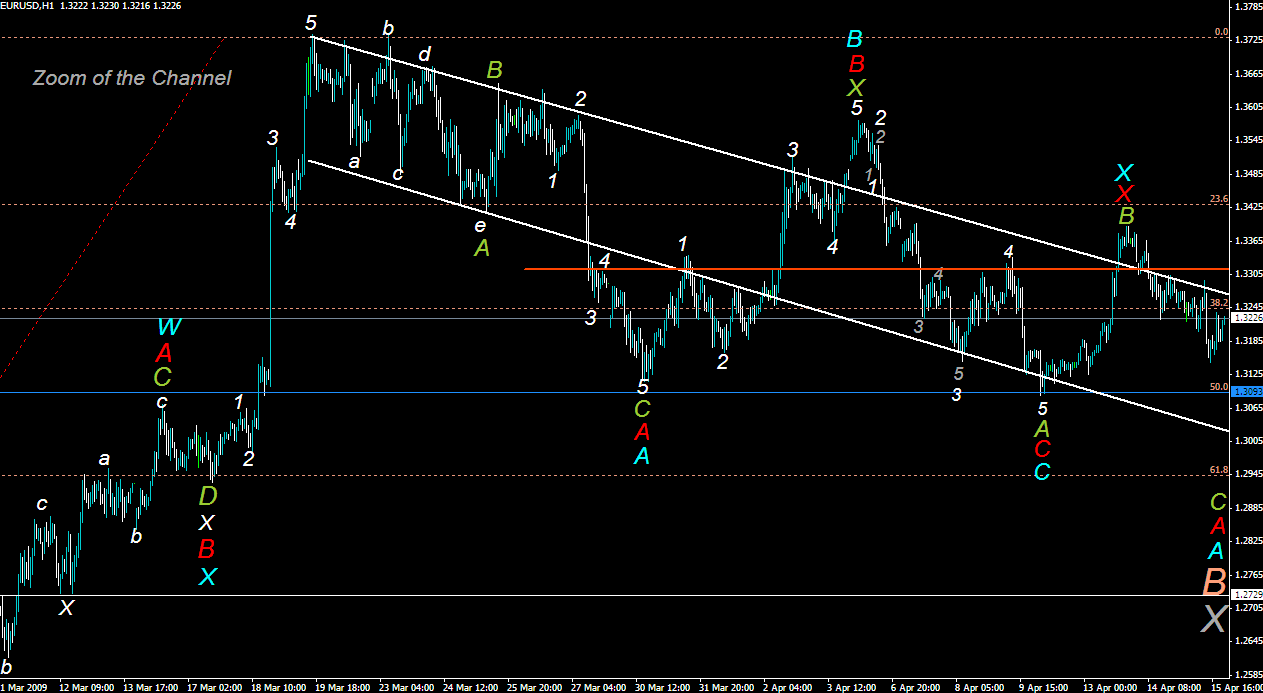Click the 'Zoom of the Channel' text label
The image size is (1263, 693).
132,78
